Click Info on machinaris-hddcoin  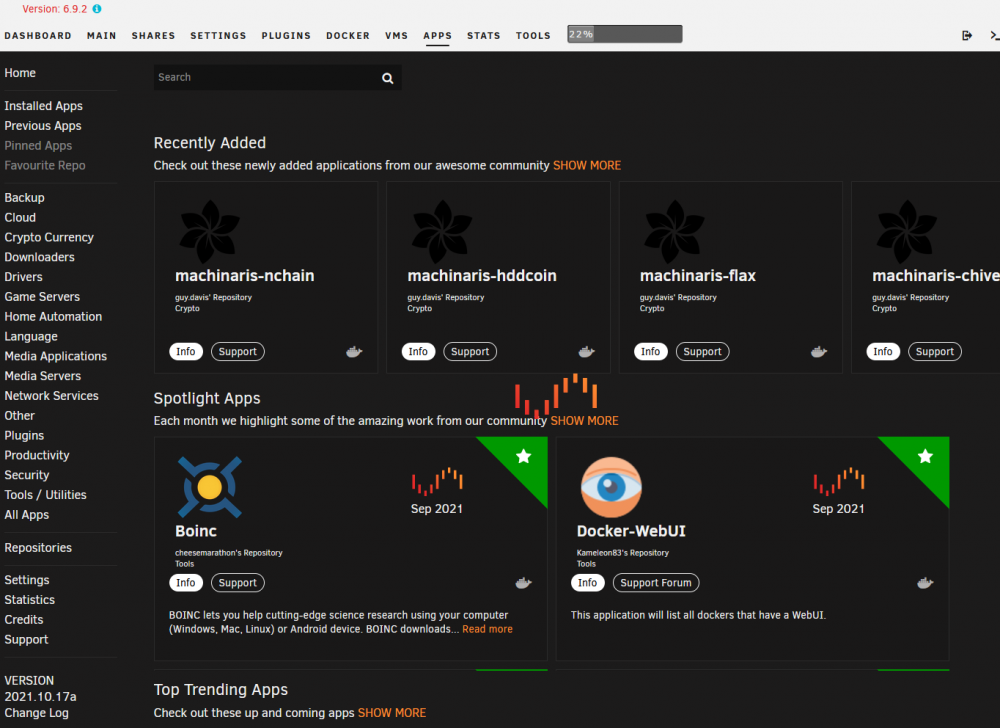418,352
